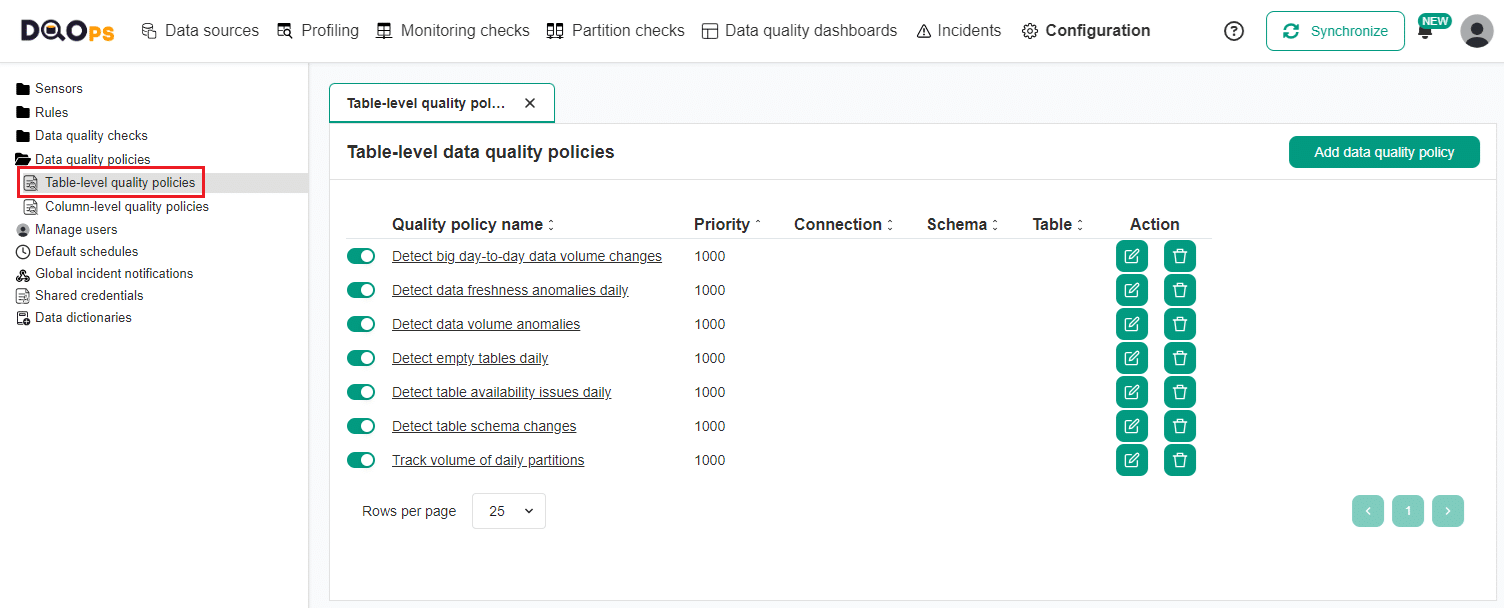Open 'Detect empty tables daily' policy link
1504x610 pixels.
coord(470,358)
